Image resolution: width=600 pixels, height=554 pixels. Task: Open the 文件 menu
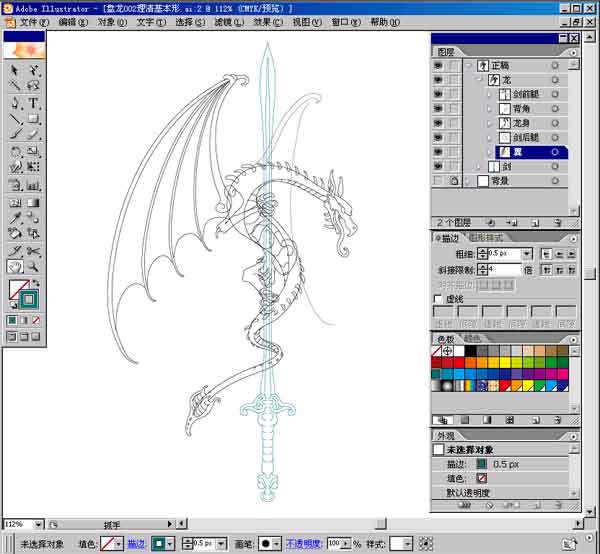pyautogui.click(x=34, y=22)
